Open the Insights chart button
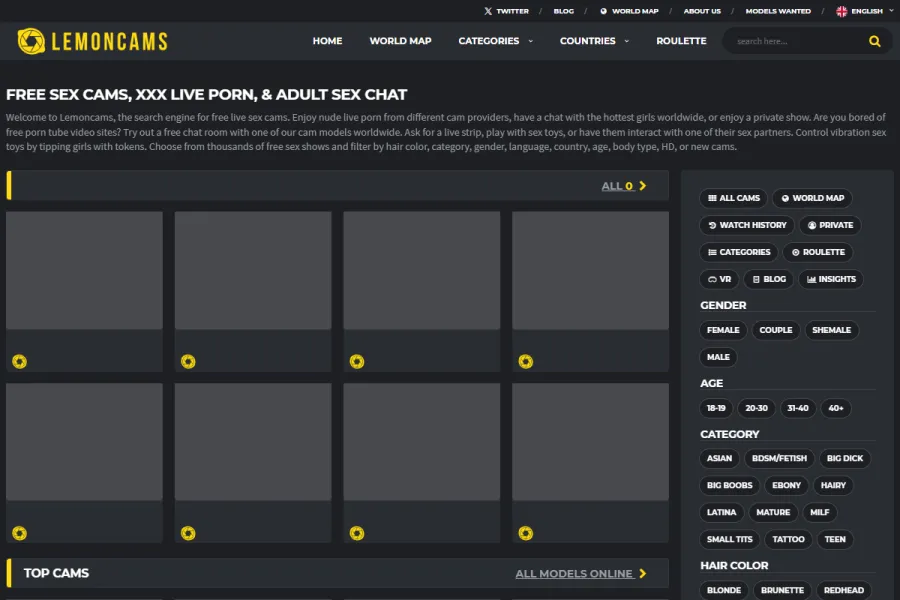 [x=831, y=279]
